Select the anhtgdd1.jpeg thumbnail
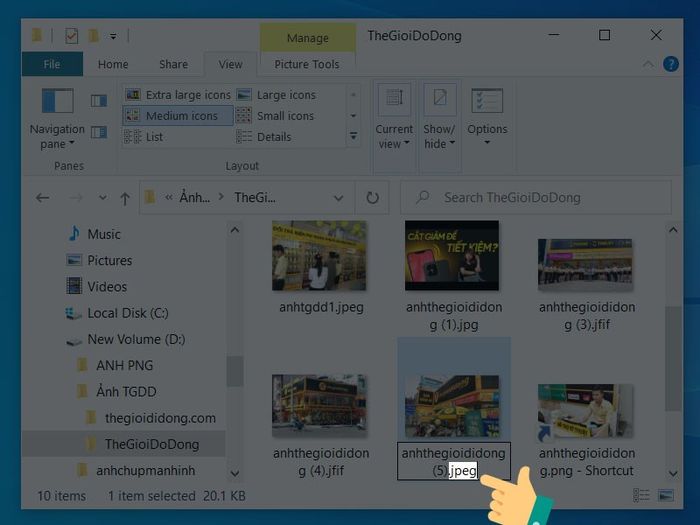Image resolution: width=700 pixels, height=525 pixels. pos(319,255)
